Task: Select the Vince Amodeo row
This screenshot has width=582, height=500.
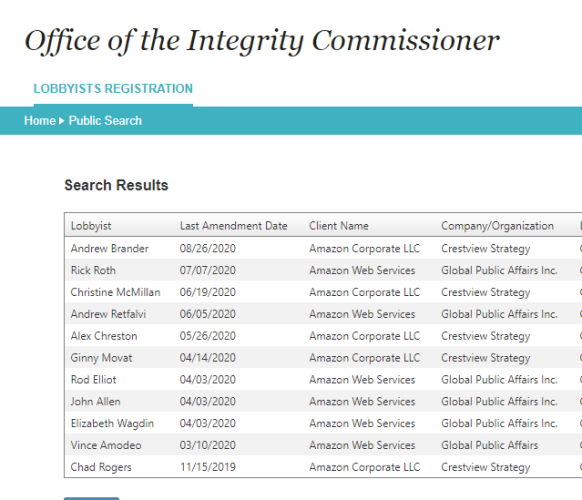Action: point(323,445)
